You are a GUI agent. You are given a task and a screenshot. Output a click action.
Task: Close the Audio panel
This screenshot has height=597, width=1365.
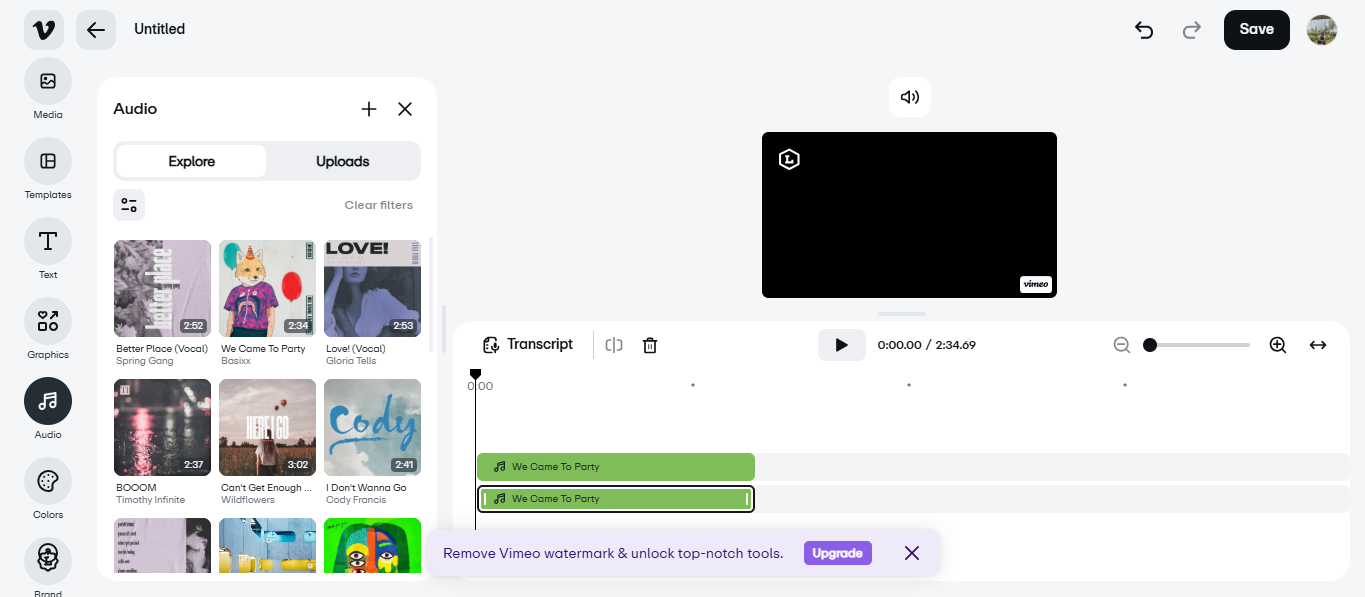(x=405, y=109)
